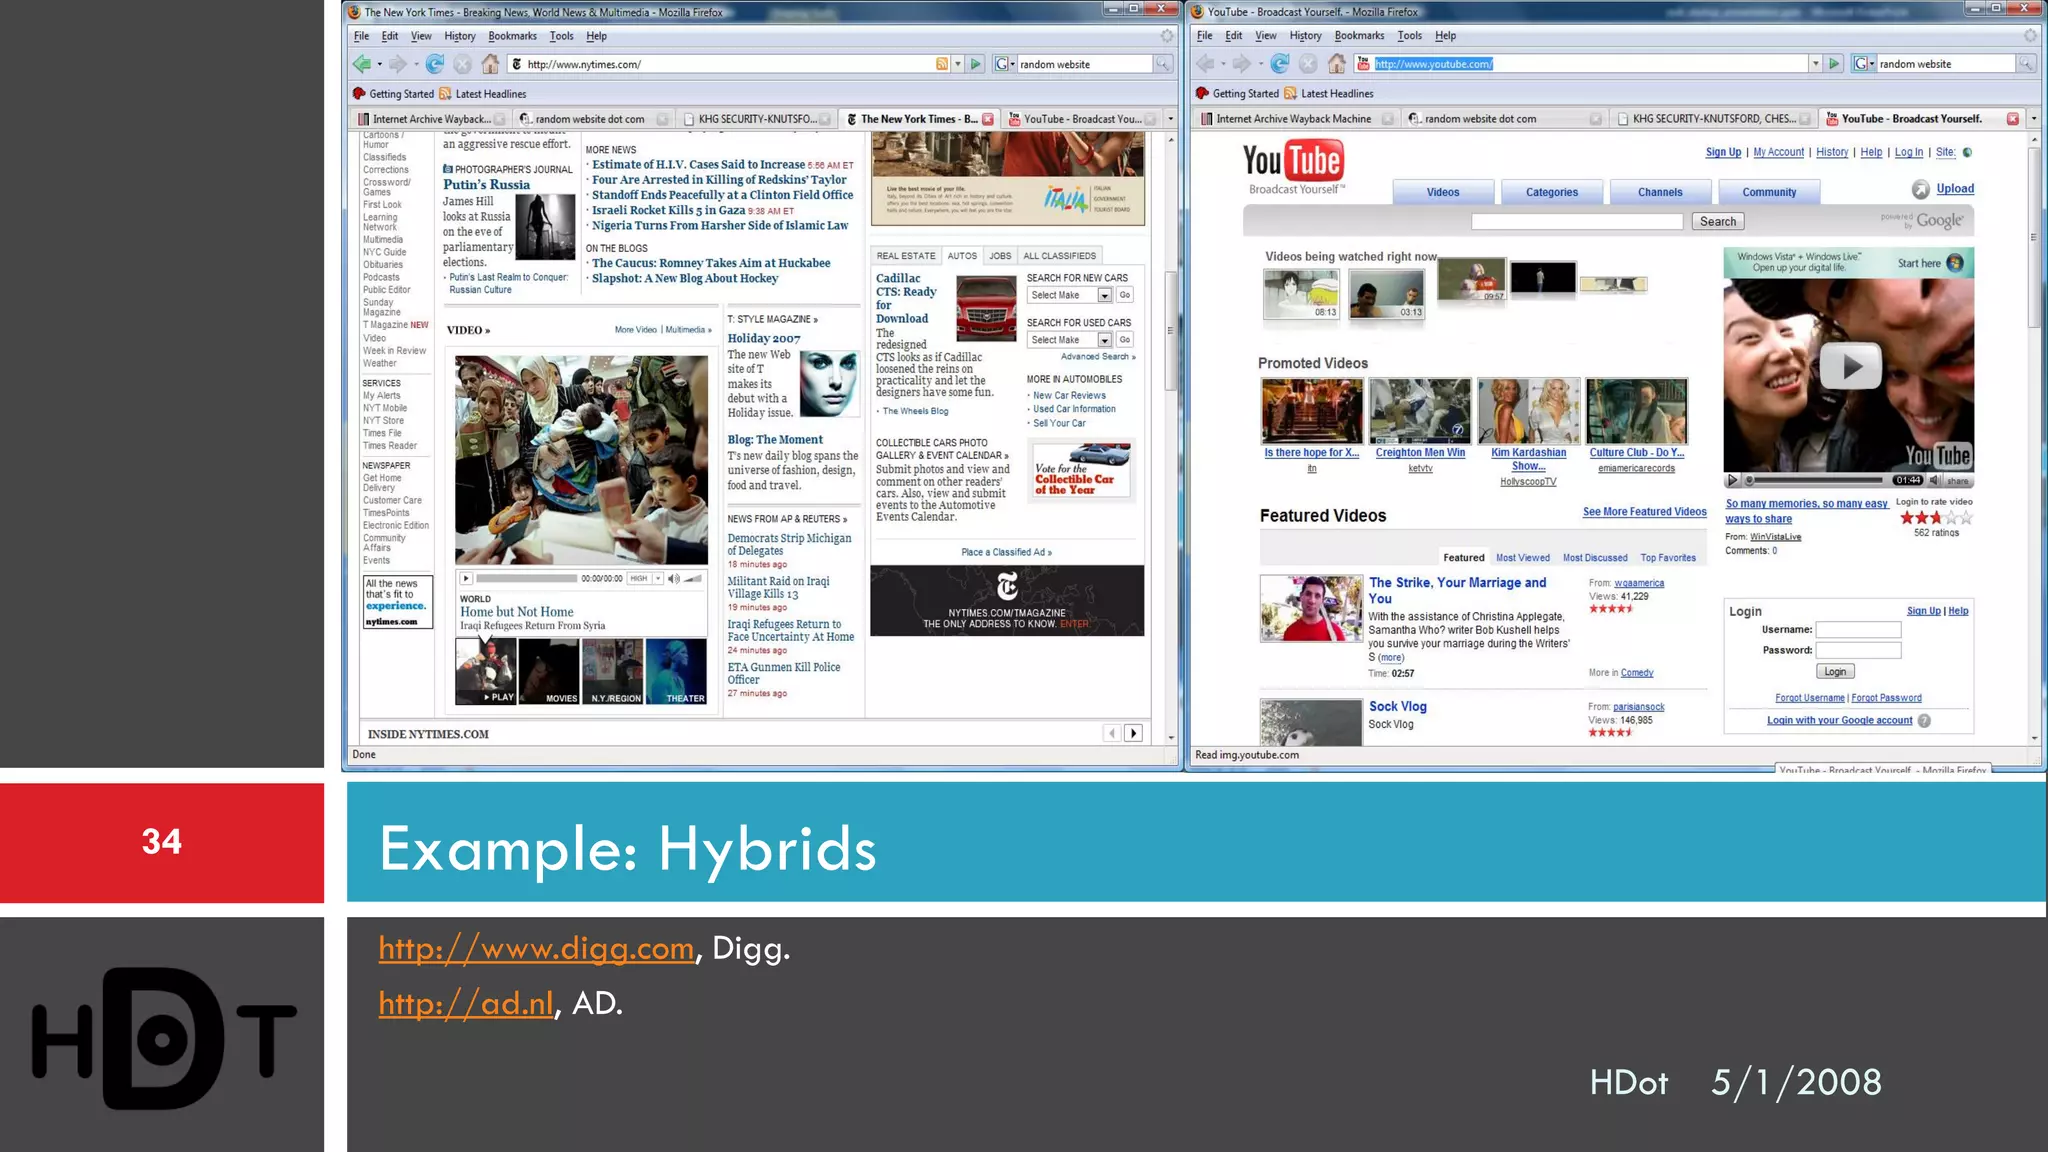Click the green back arrow in NYTimes window
This screenshot has width=2048, height=1152.
tap(362, 64)
